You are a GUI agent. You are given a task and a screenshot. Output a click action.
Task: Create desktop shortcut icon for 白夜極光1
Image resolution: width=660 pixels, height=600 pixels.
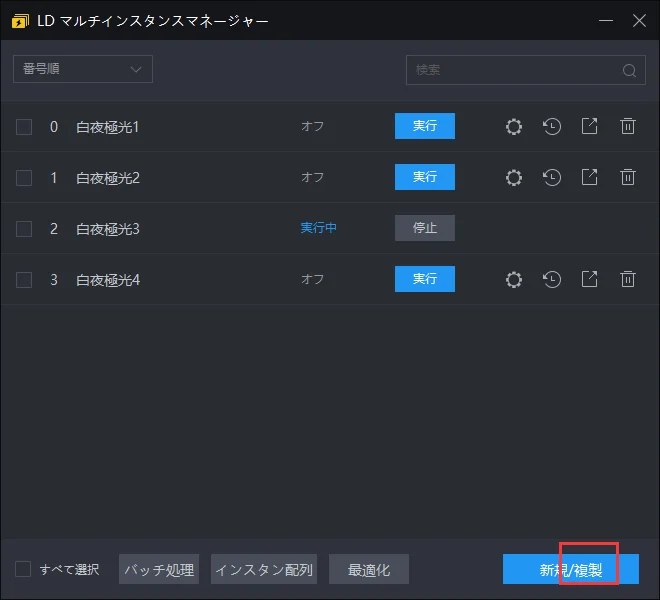pos(589,126)
